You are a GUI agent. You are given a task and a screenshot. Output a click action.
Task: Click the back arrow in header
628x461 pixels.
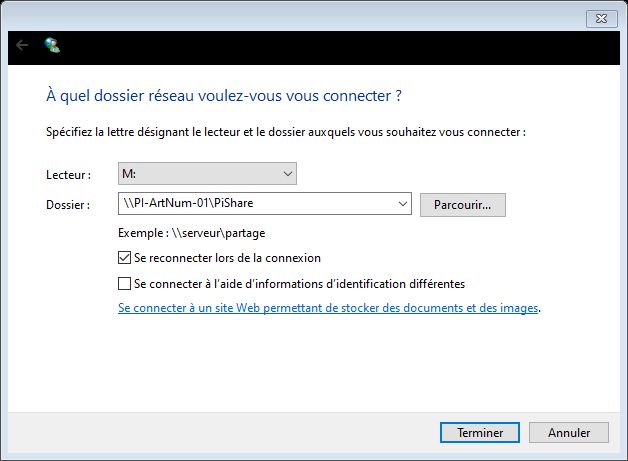point(22,45)
